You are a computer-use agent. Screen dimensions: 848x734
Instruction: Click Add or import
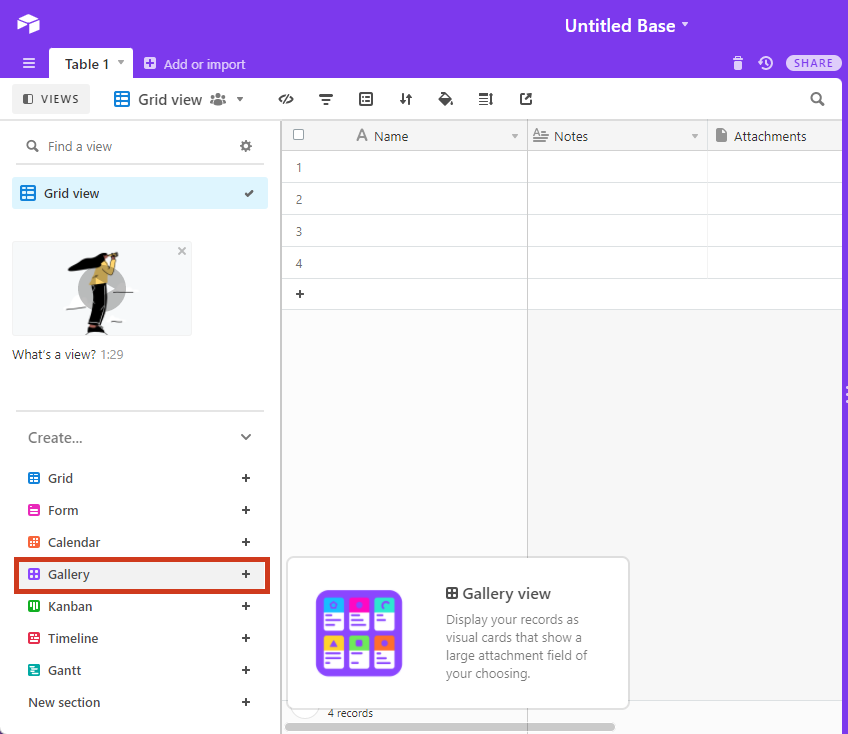(x=195, y=64)
